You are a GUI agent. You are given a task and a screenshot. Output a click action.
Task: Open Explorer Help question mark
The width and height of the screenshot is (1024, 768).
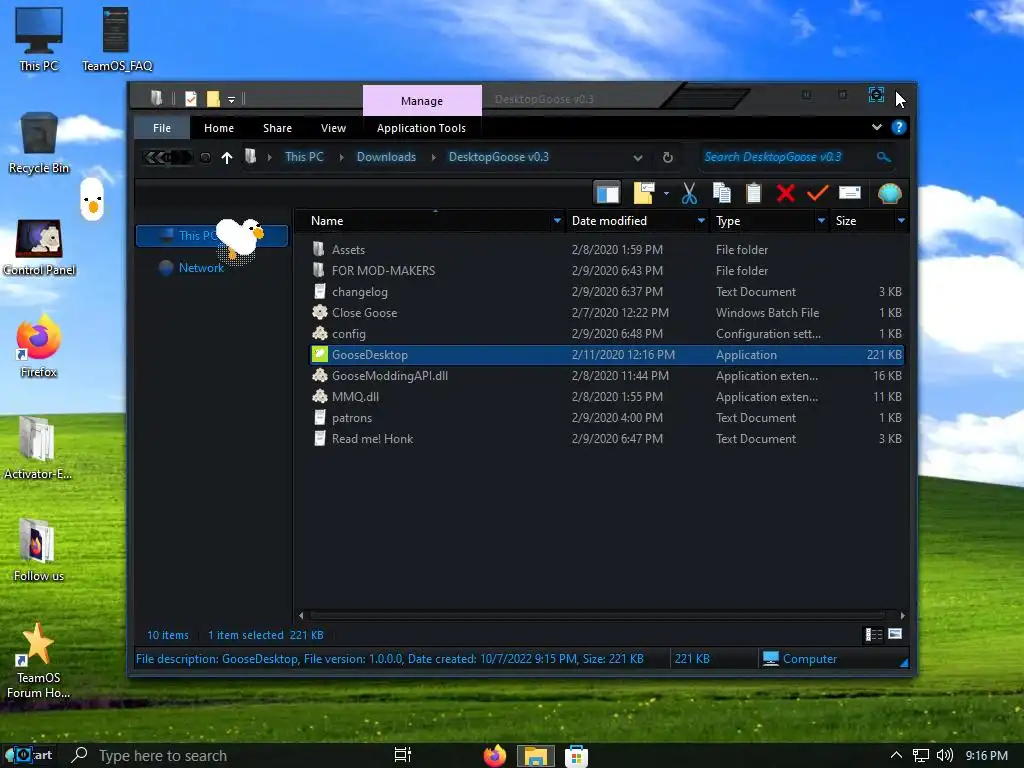tap(899, 127)
